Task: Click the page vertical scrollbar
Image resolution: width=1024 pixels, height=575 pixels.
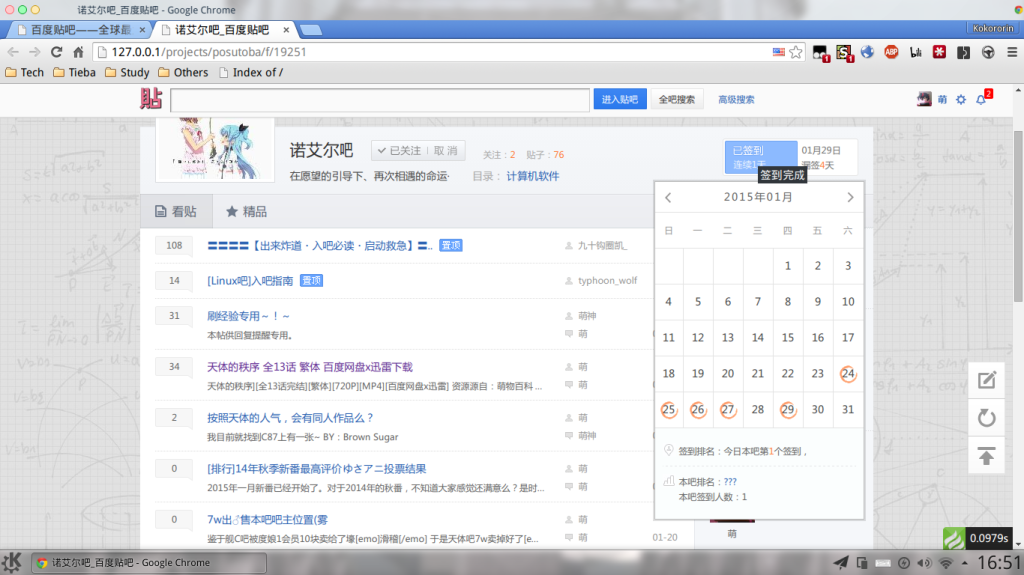Action: point(1018,216)
